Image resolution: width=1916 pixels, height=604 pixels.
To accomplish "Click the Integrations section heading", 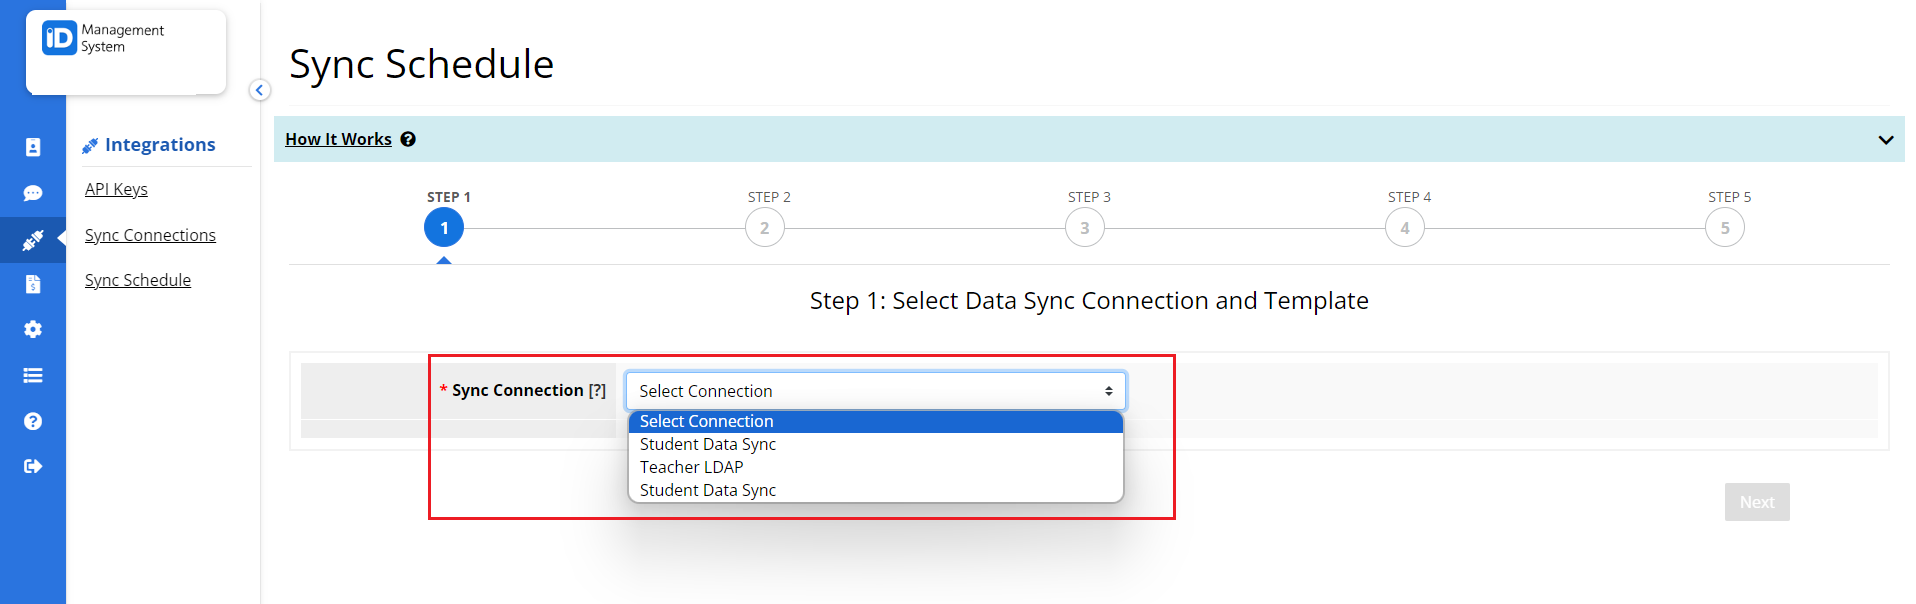I will click(x=160, y=145).
